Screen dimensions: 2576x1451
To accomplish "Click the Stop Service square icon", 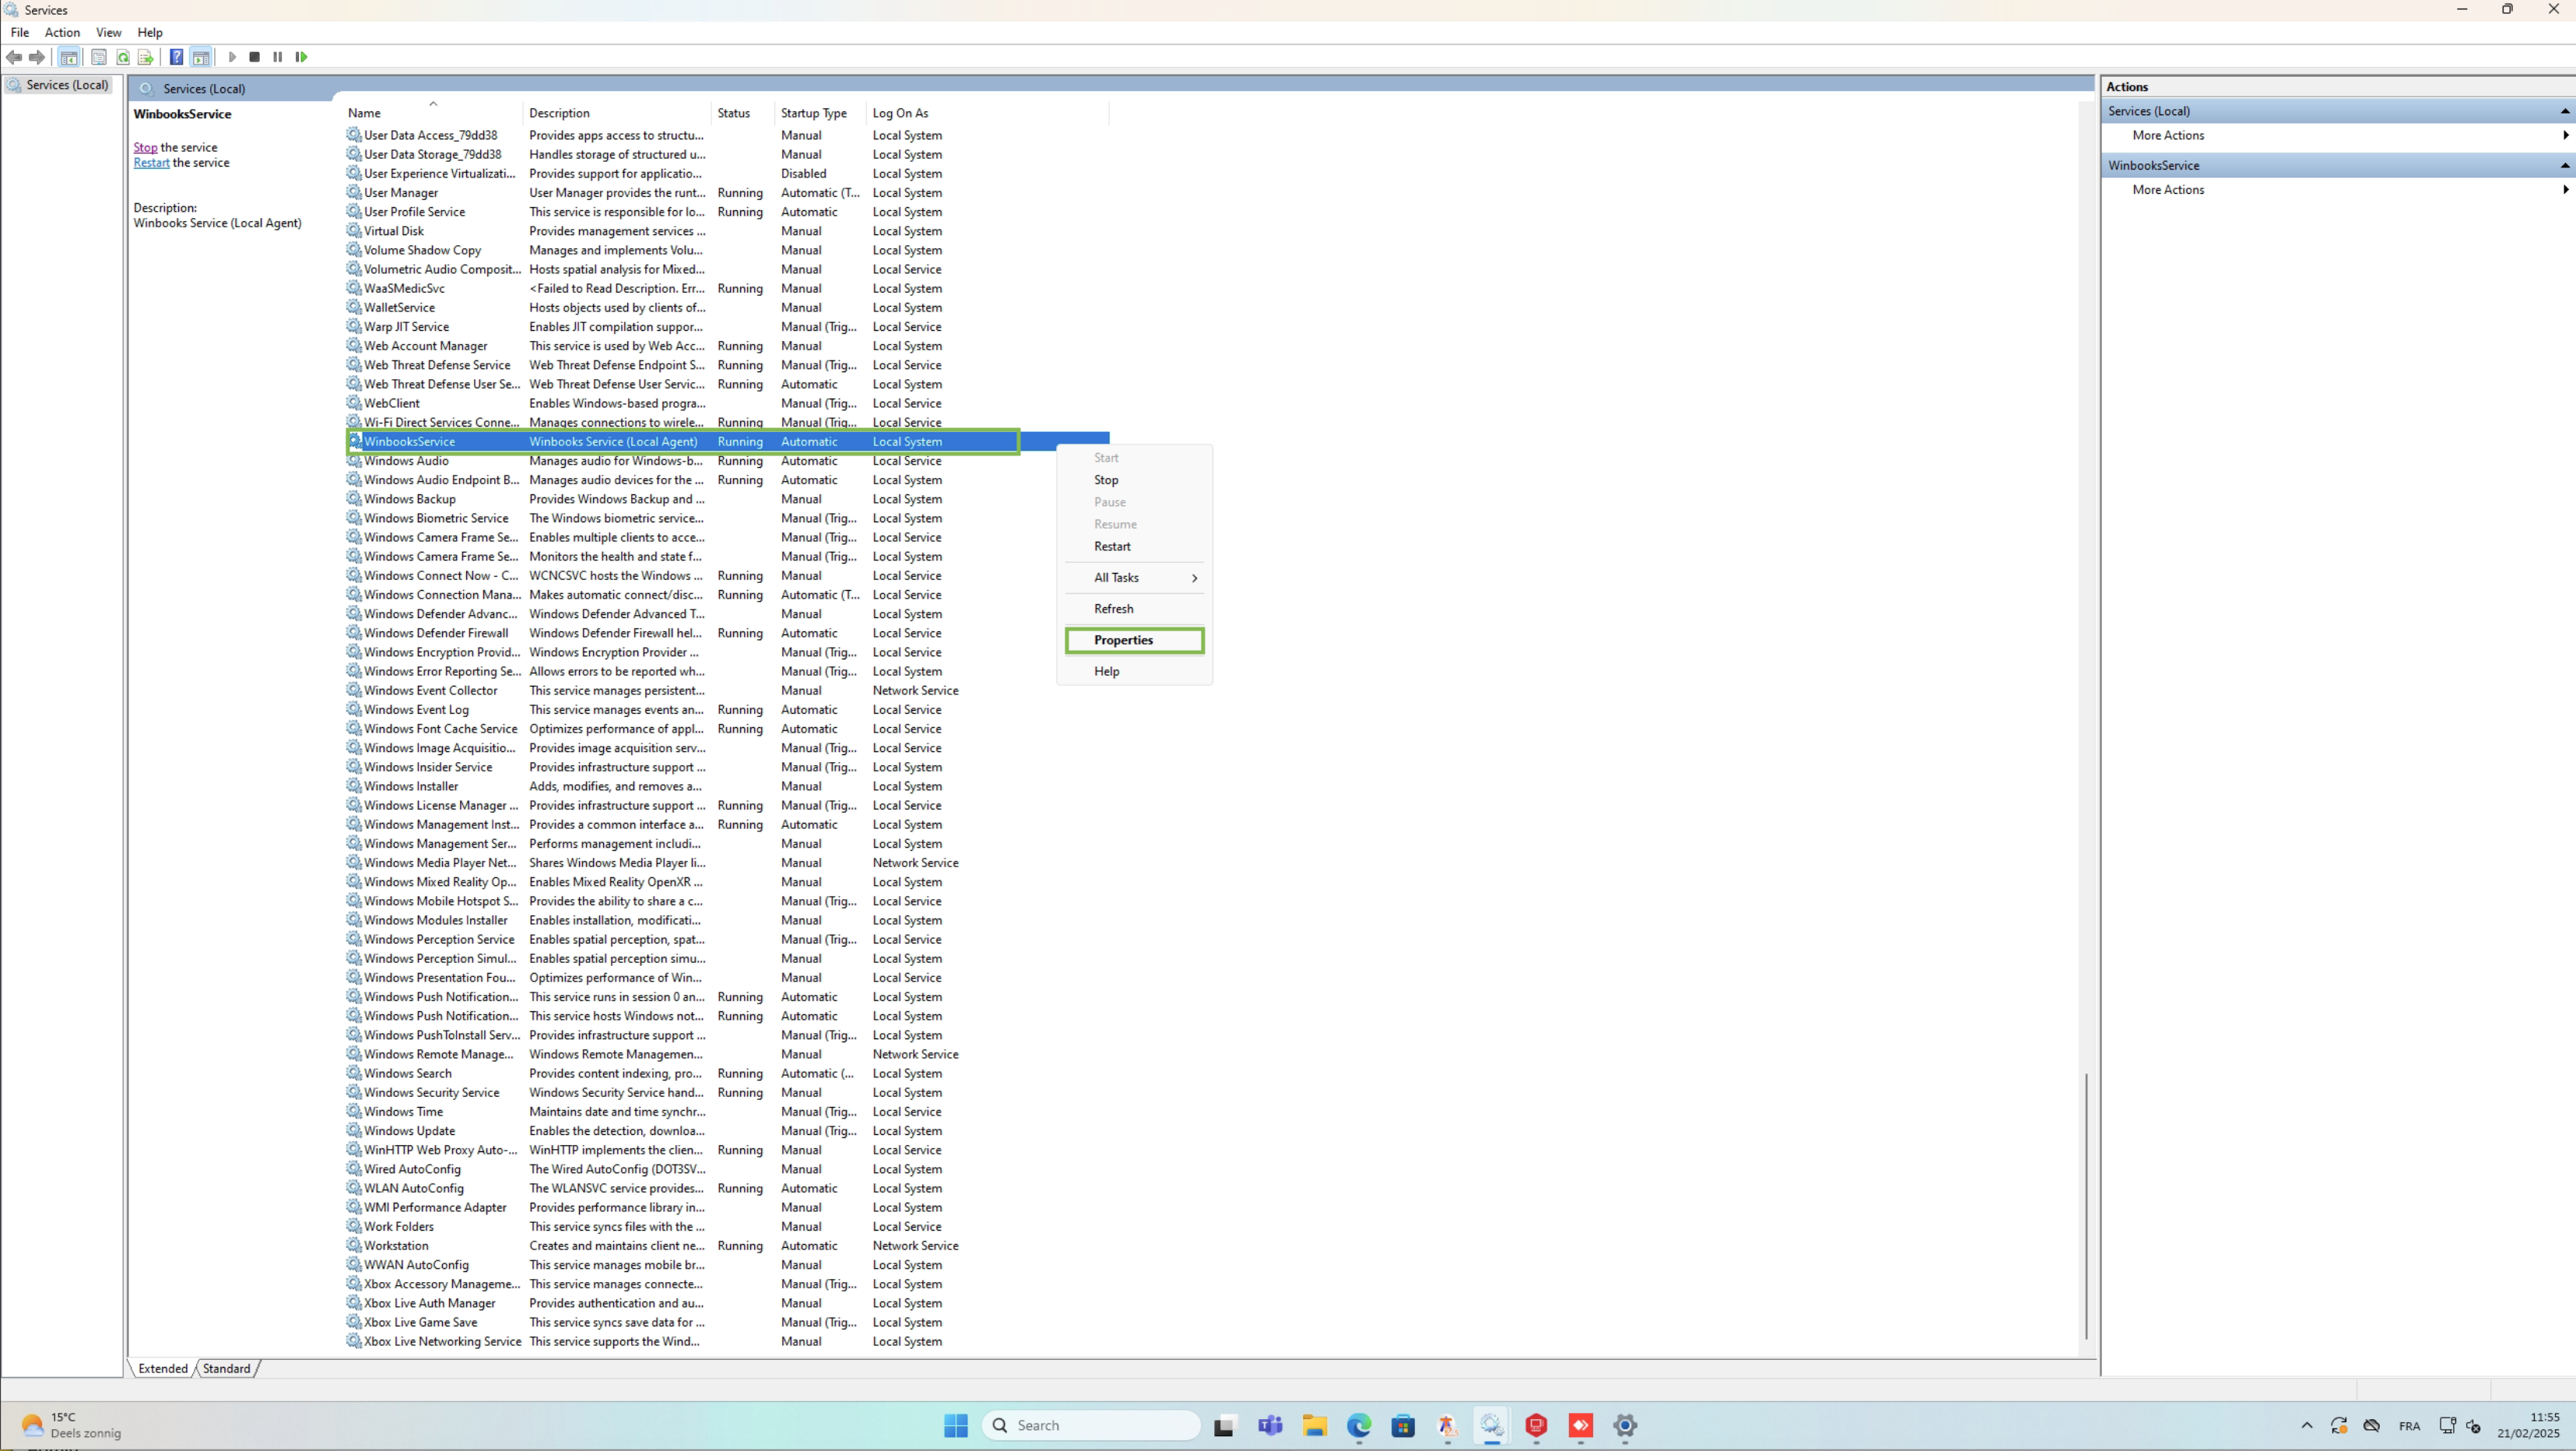I will pos(255,57).
